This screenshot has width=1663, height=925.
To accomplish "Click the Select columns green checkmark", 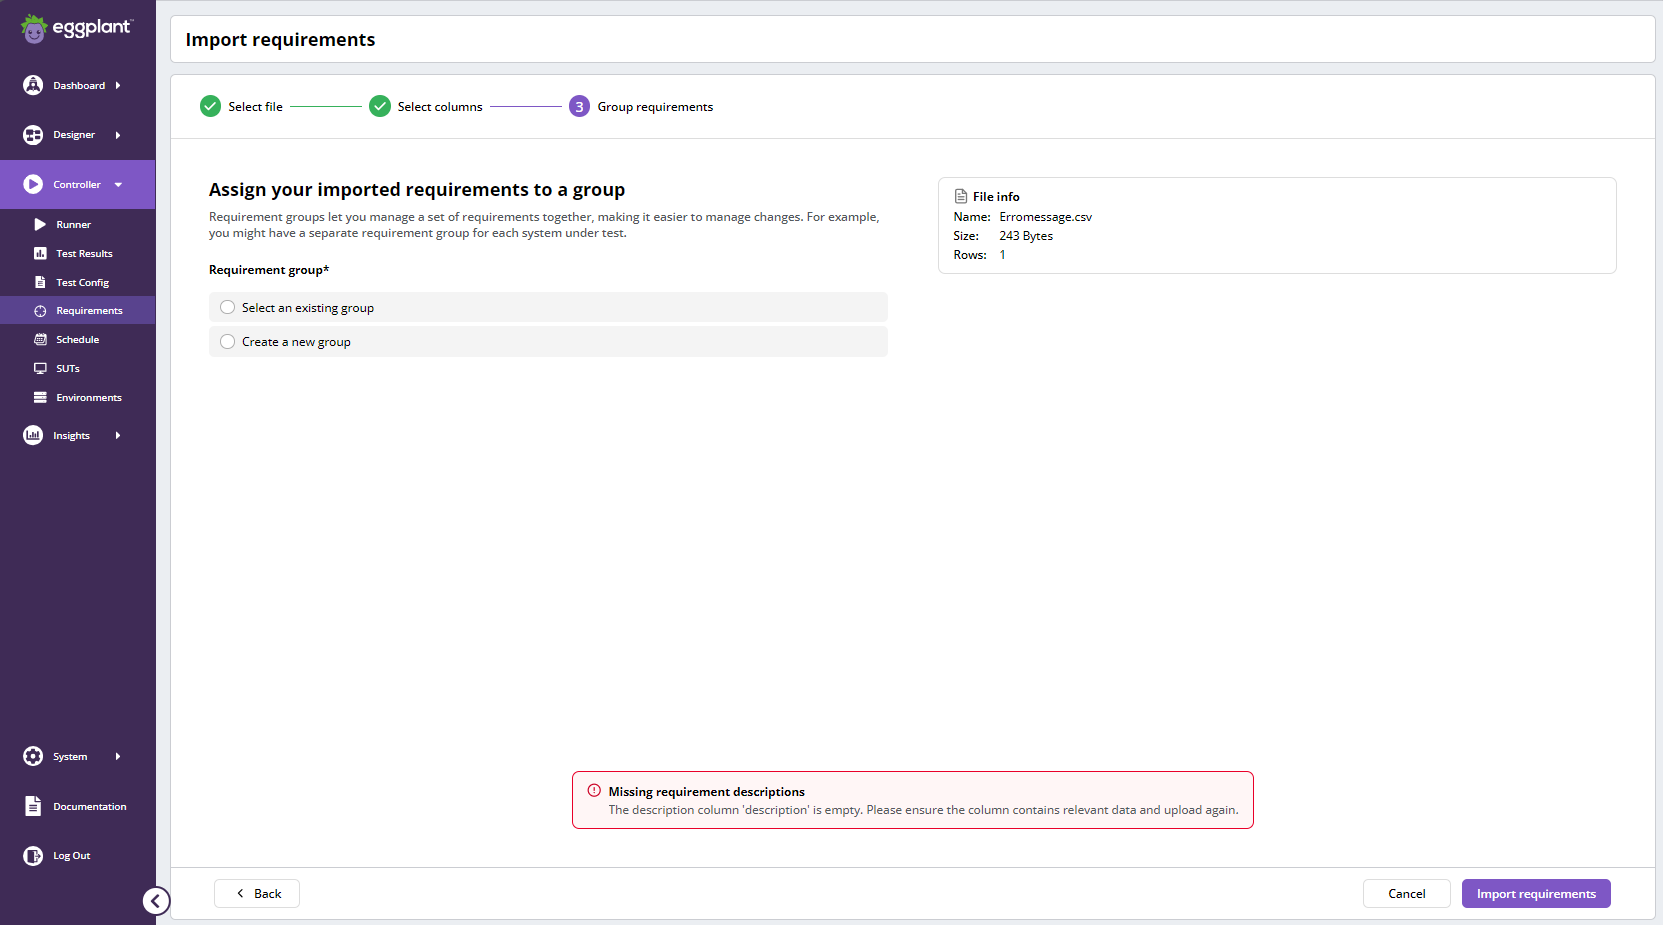I will [380, 106].
